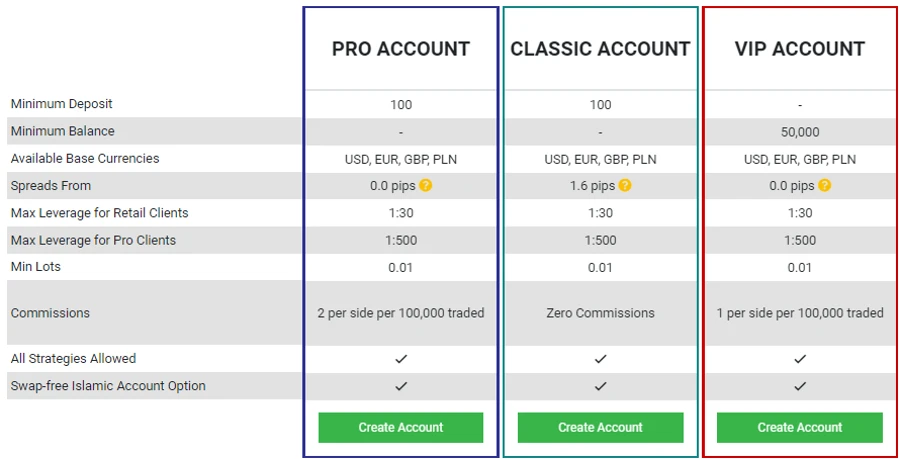Click the Pro Account spreads help icon
Screen dimensions: 900x459
click(x=425, y=185)
